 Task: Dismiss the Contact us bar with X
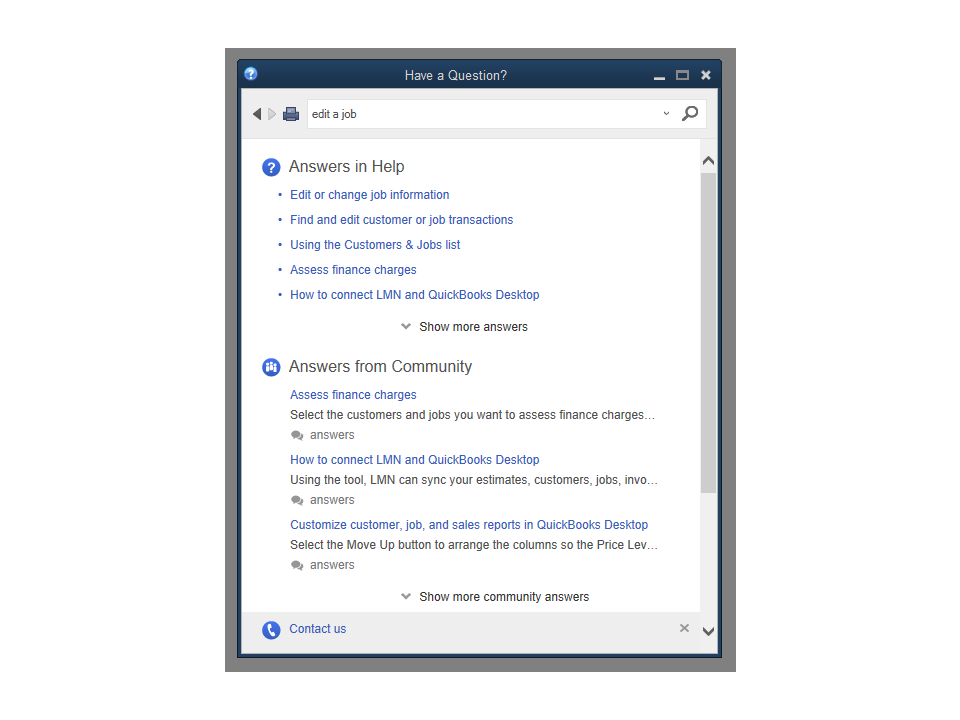pos(684,628)
